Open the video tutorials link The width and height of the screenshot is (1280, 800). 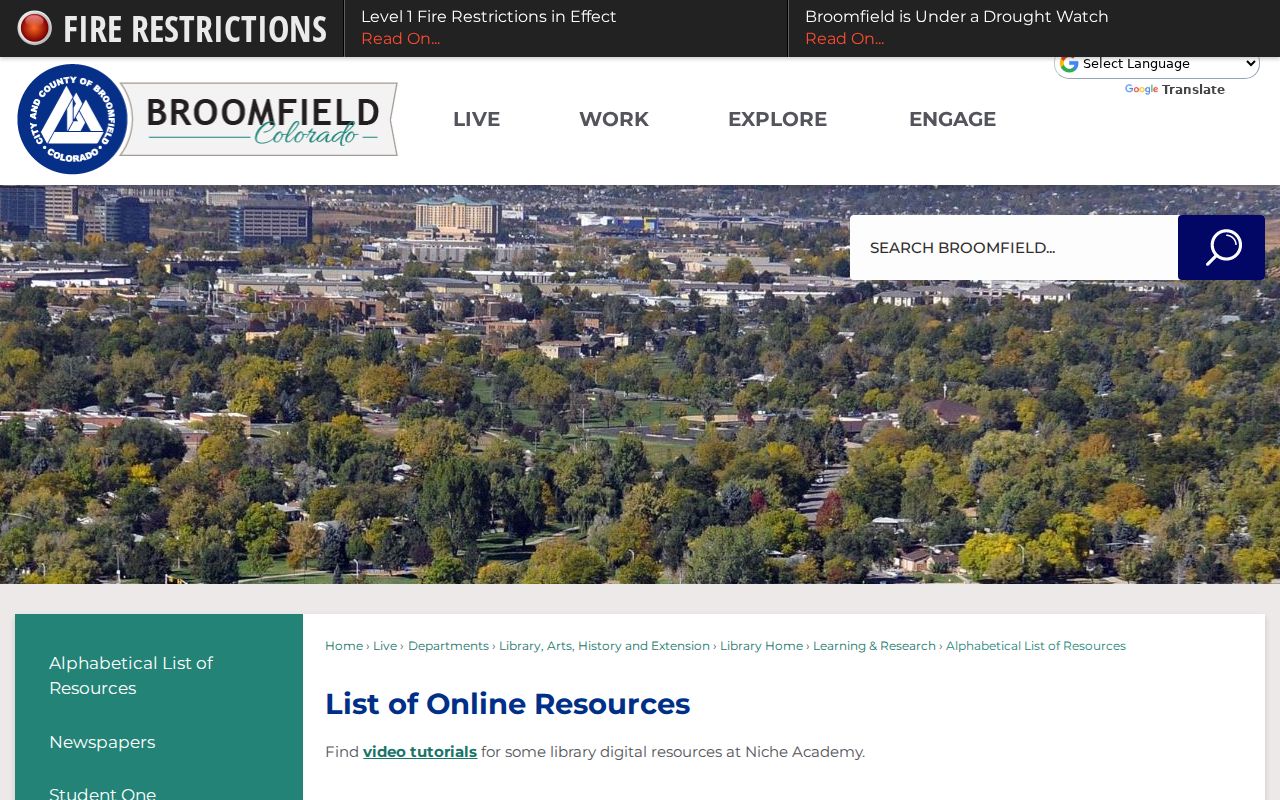(x=420, y=752)
